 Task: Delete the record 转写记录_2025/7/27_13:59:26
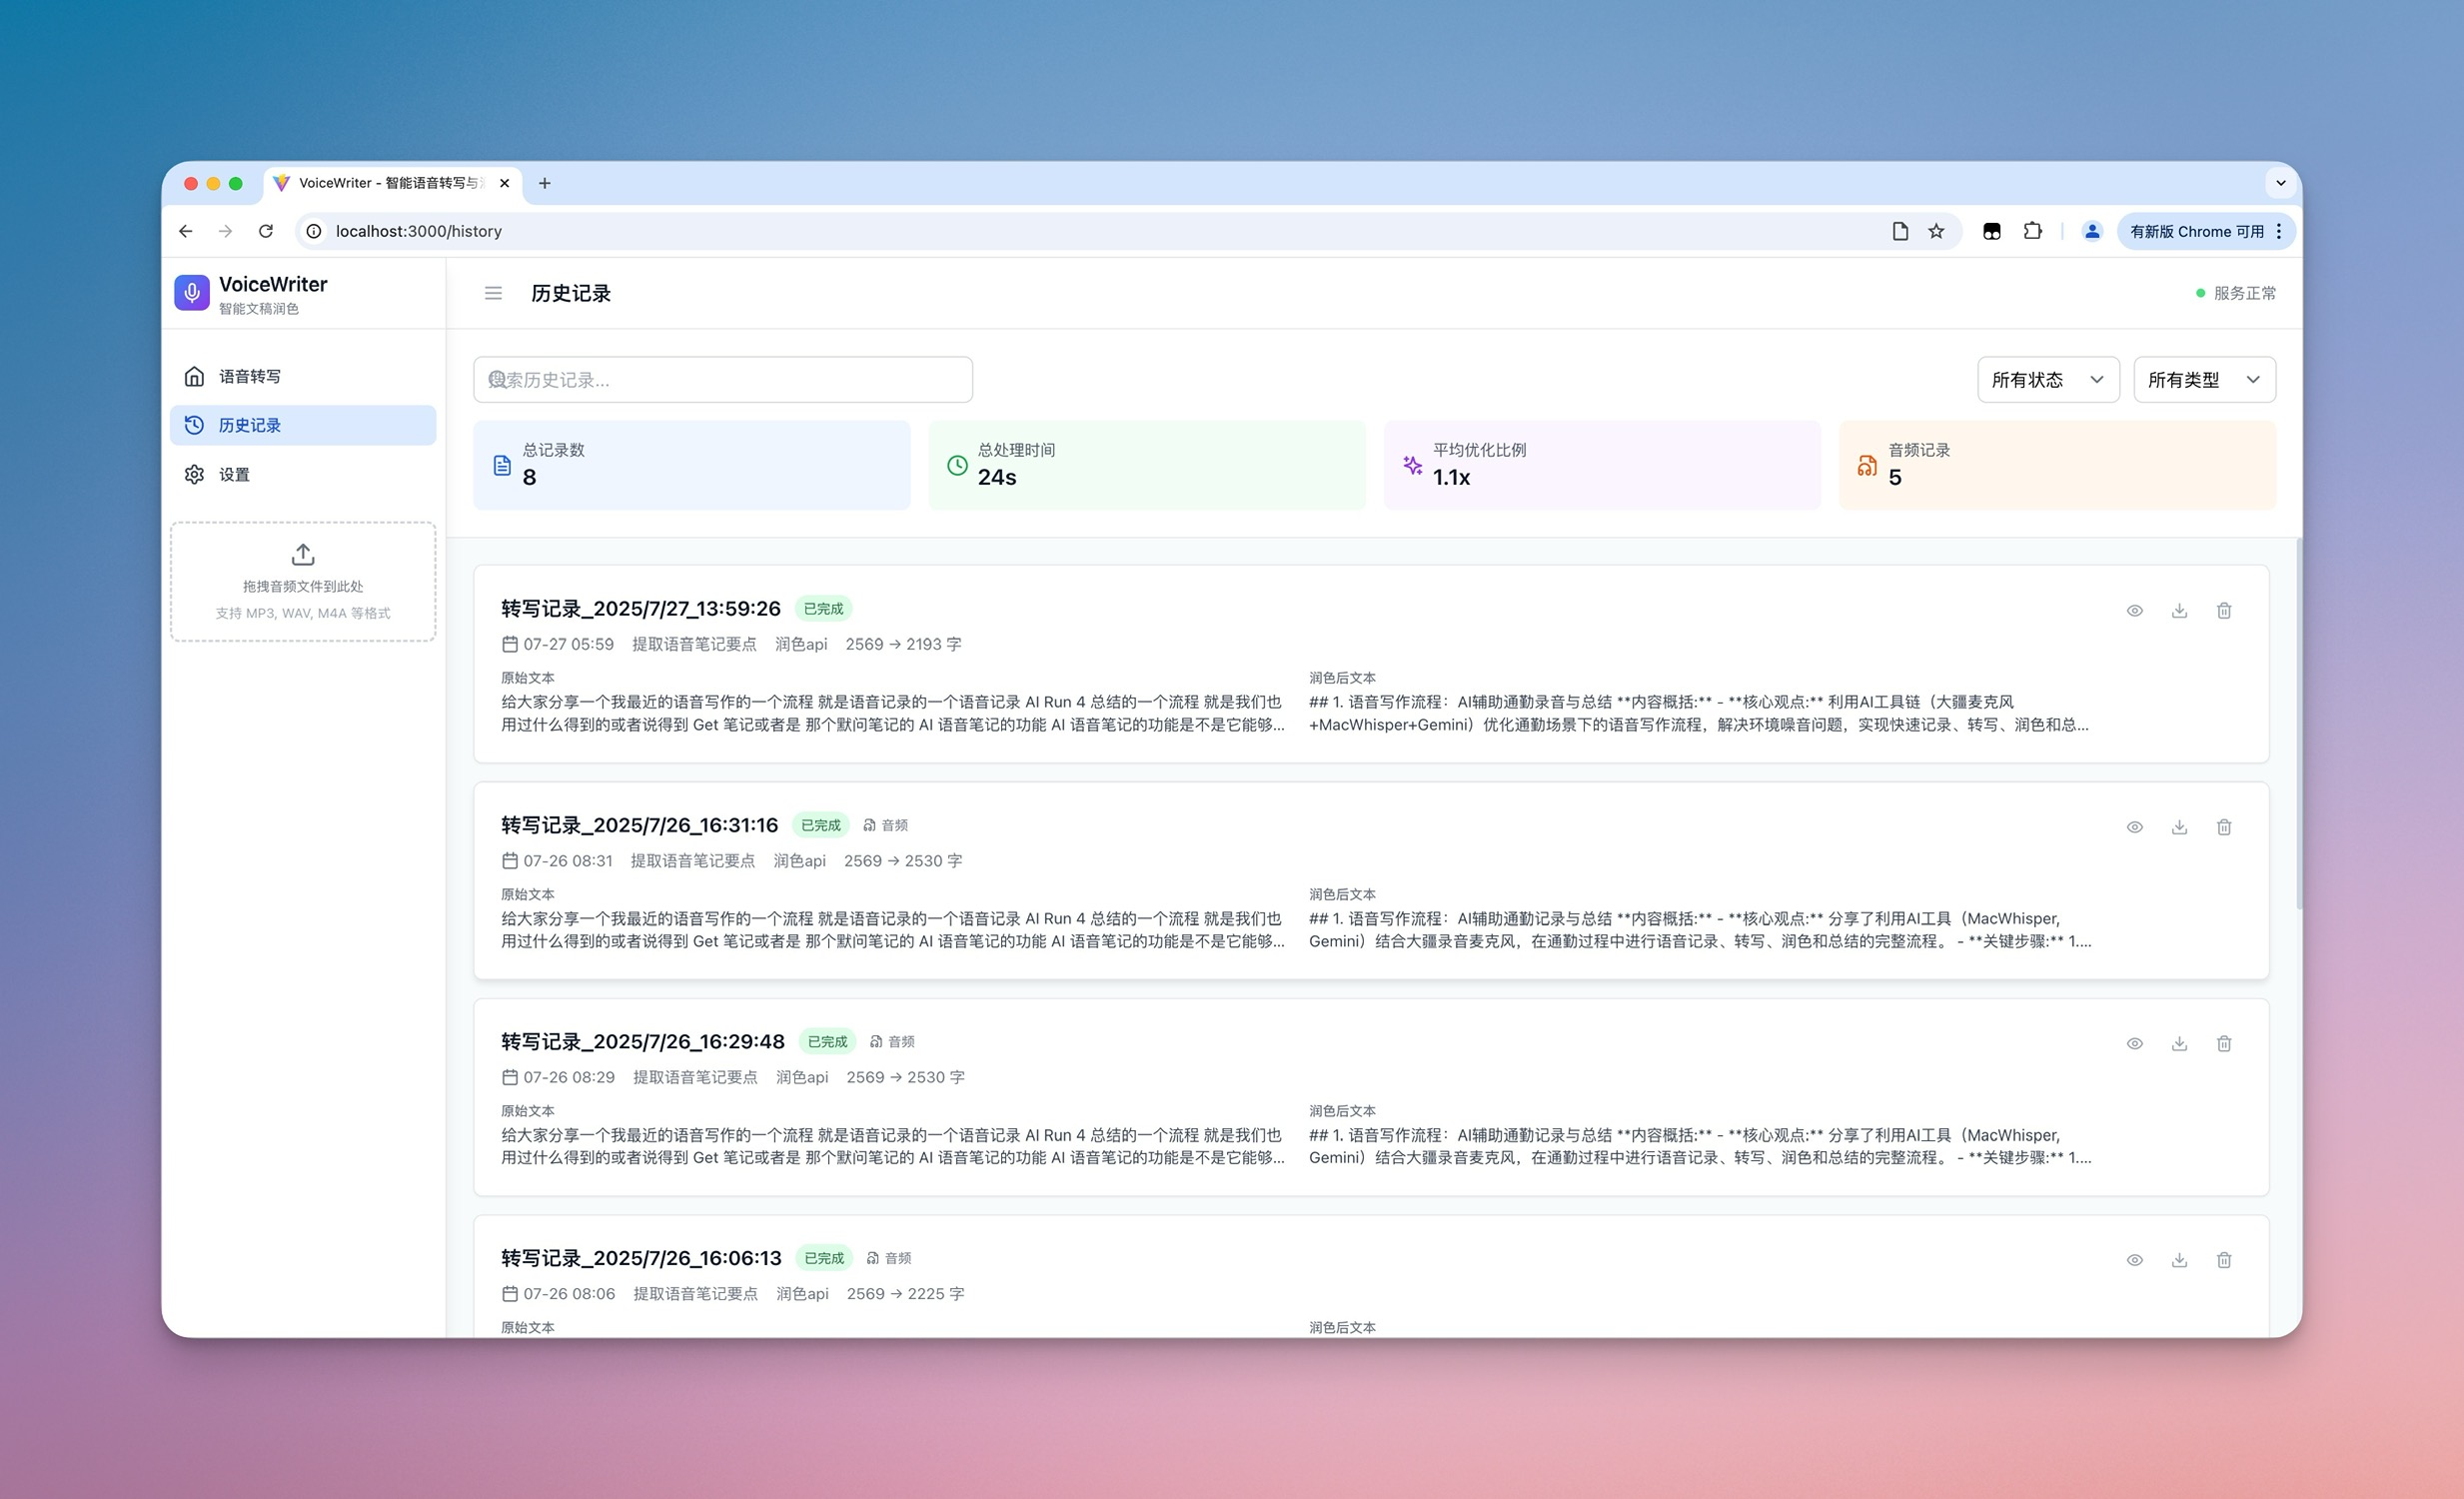click(x=2224, y=611)
